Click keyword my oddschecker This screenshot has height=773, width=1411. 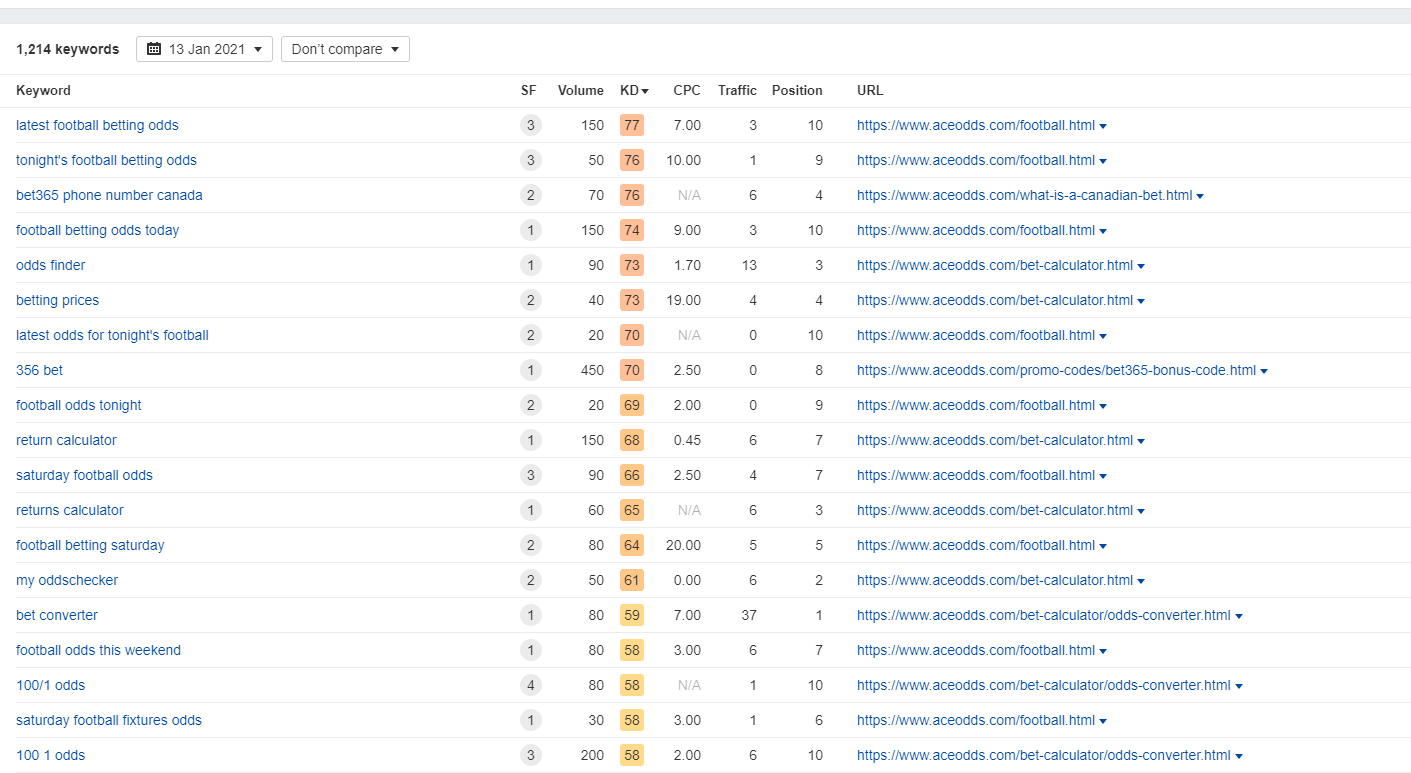click(67, 580)
